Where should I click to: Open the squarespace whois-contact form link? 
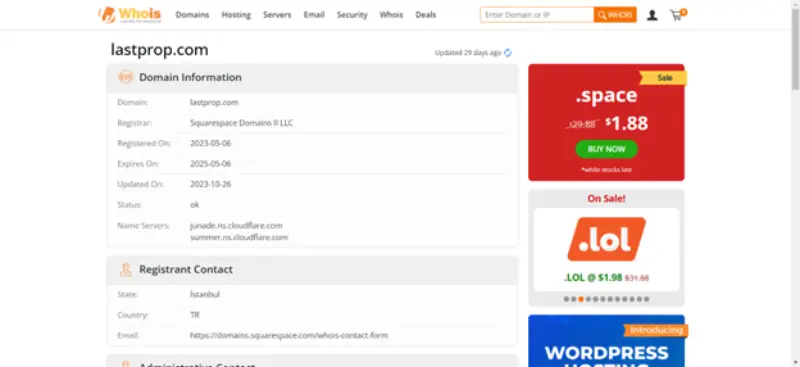click(x=289, y=335)
